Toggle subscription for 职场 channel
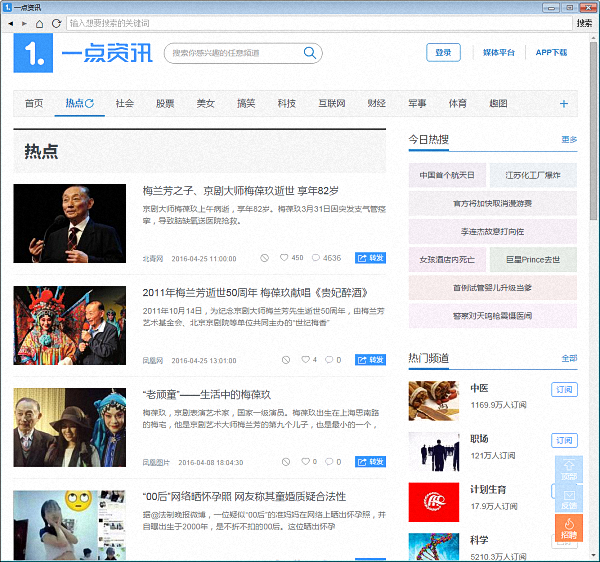Viewport: 600px width, 562px height. click(x=564, y=440)
